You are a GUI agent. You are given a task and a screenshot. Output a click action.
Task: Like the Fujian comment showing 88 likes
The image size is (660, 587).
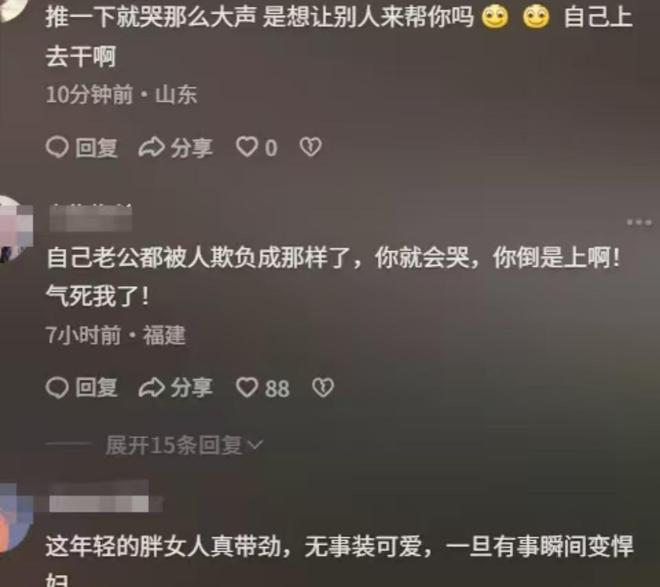click(247, 388)
